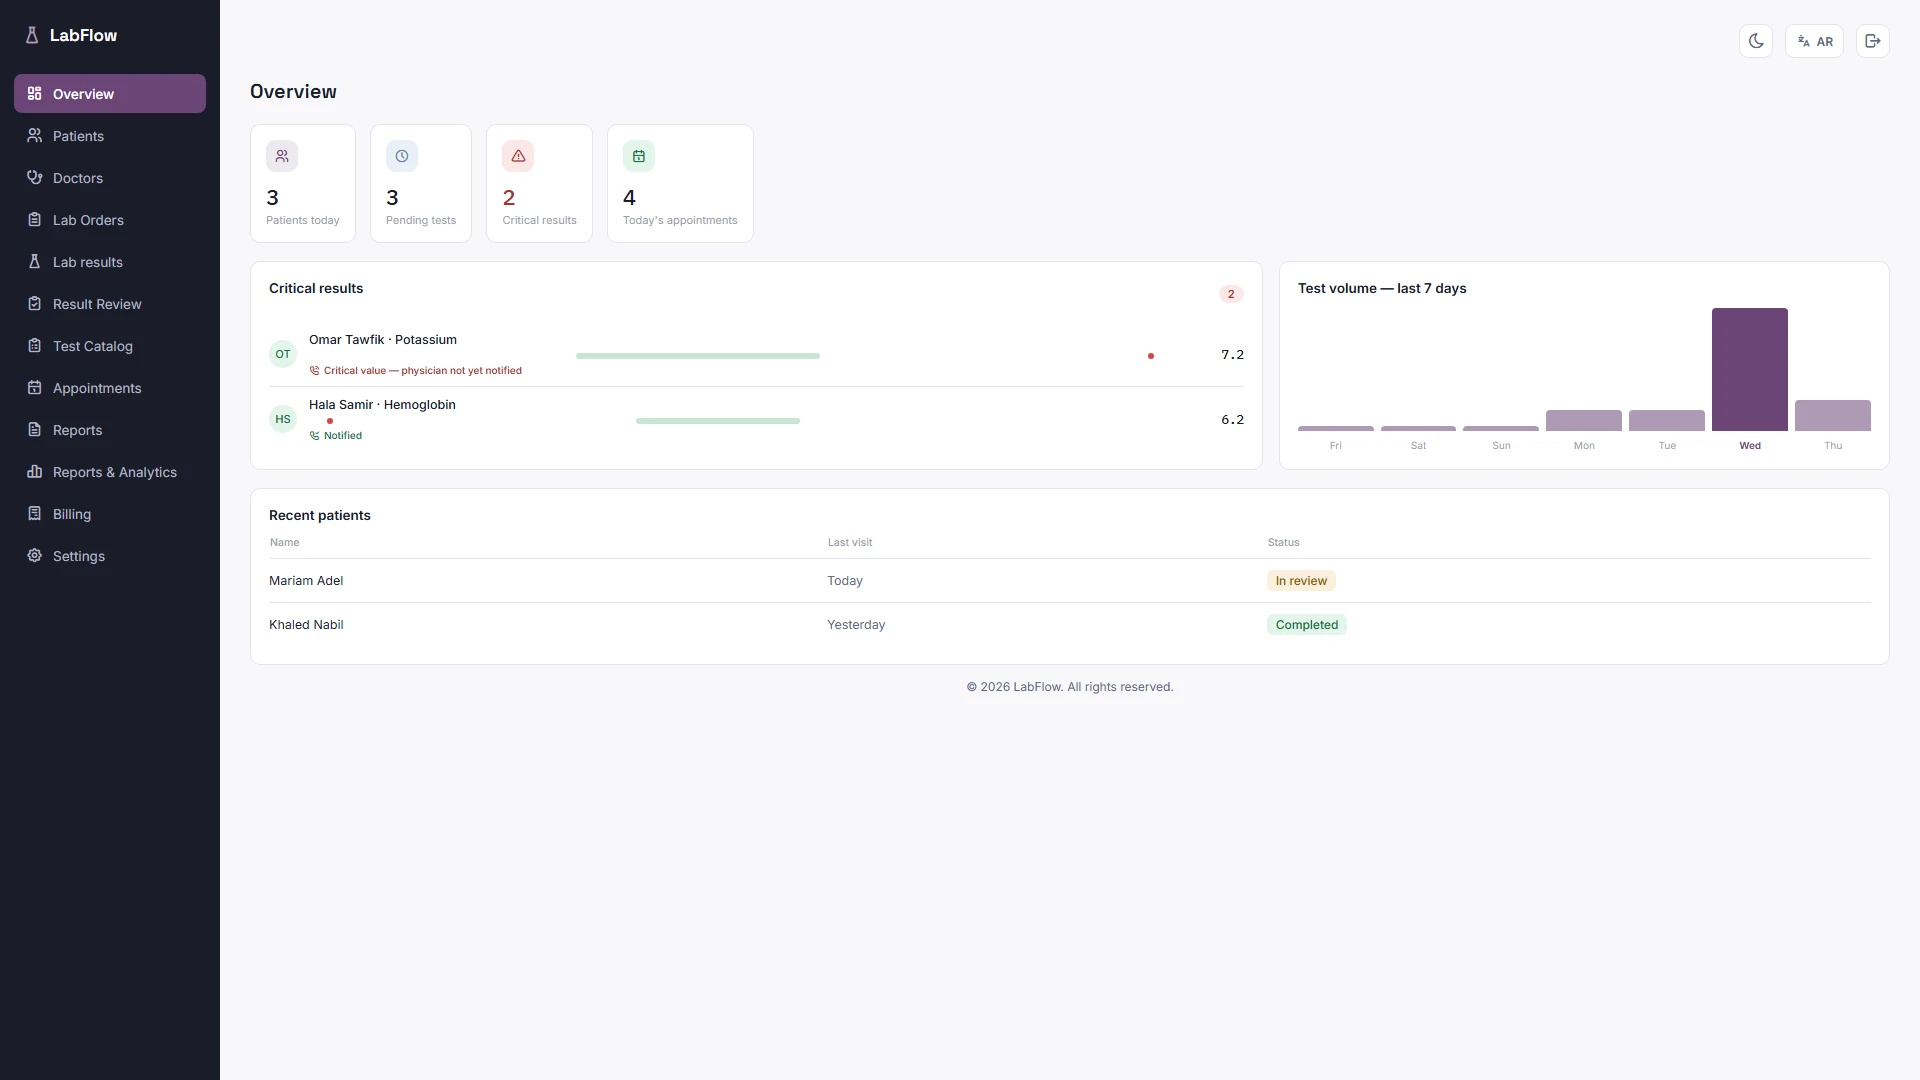Open the Reports menu entry
This screenshot has height=1080, width=1920.
[110, 429]
